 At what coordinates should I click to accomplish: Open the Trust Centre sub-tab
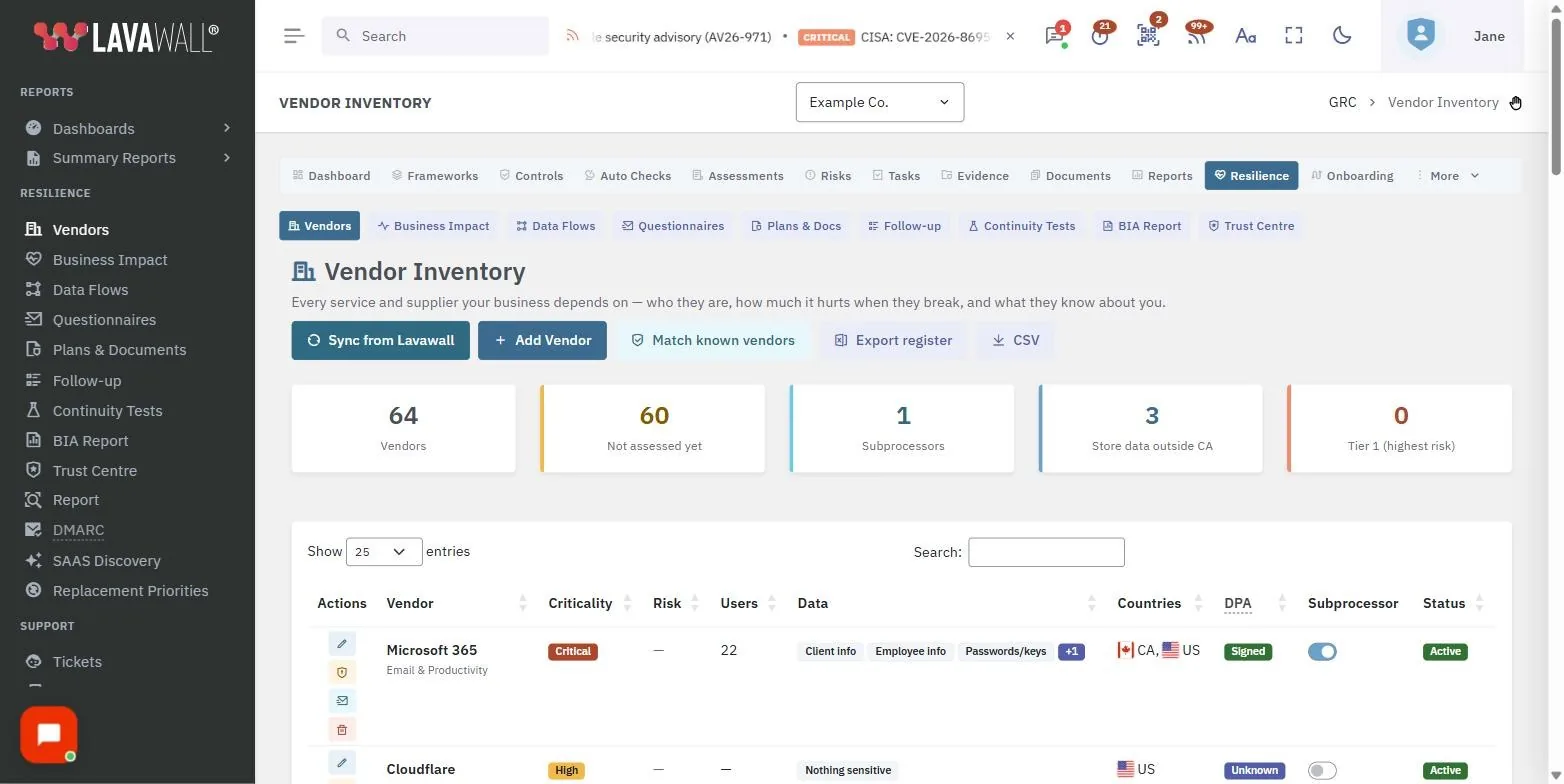coord(1251,226)
